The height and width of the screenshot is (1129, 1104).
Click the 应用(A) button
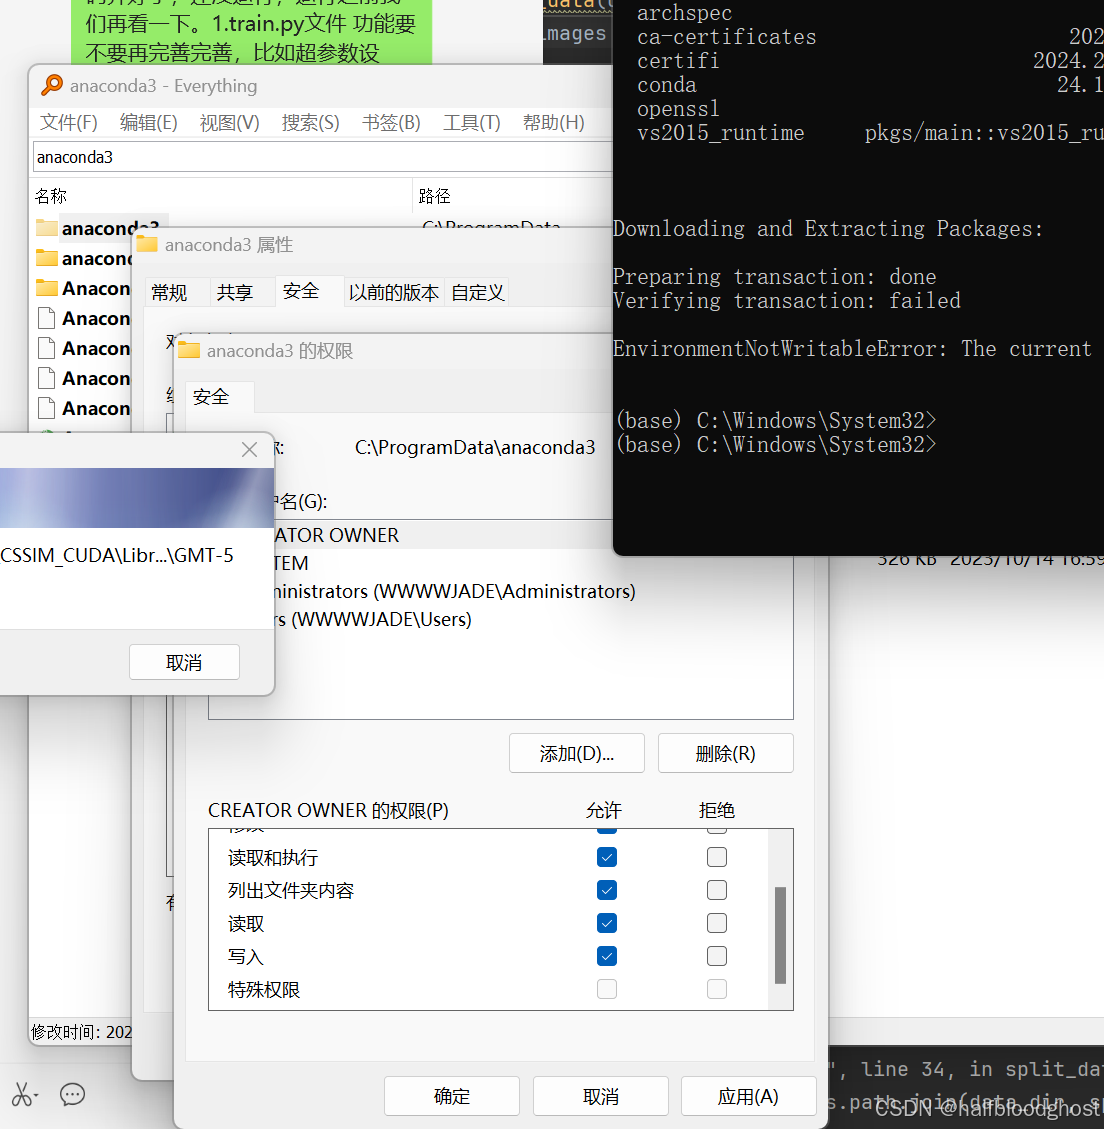pos(748,1096)
